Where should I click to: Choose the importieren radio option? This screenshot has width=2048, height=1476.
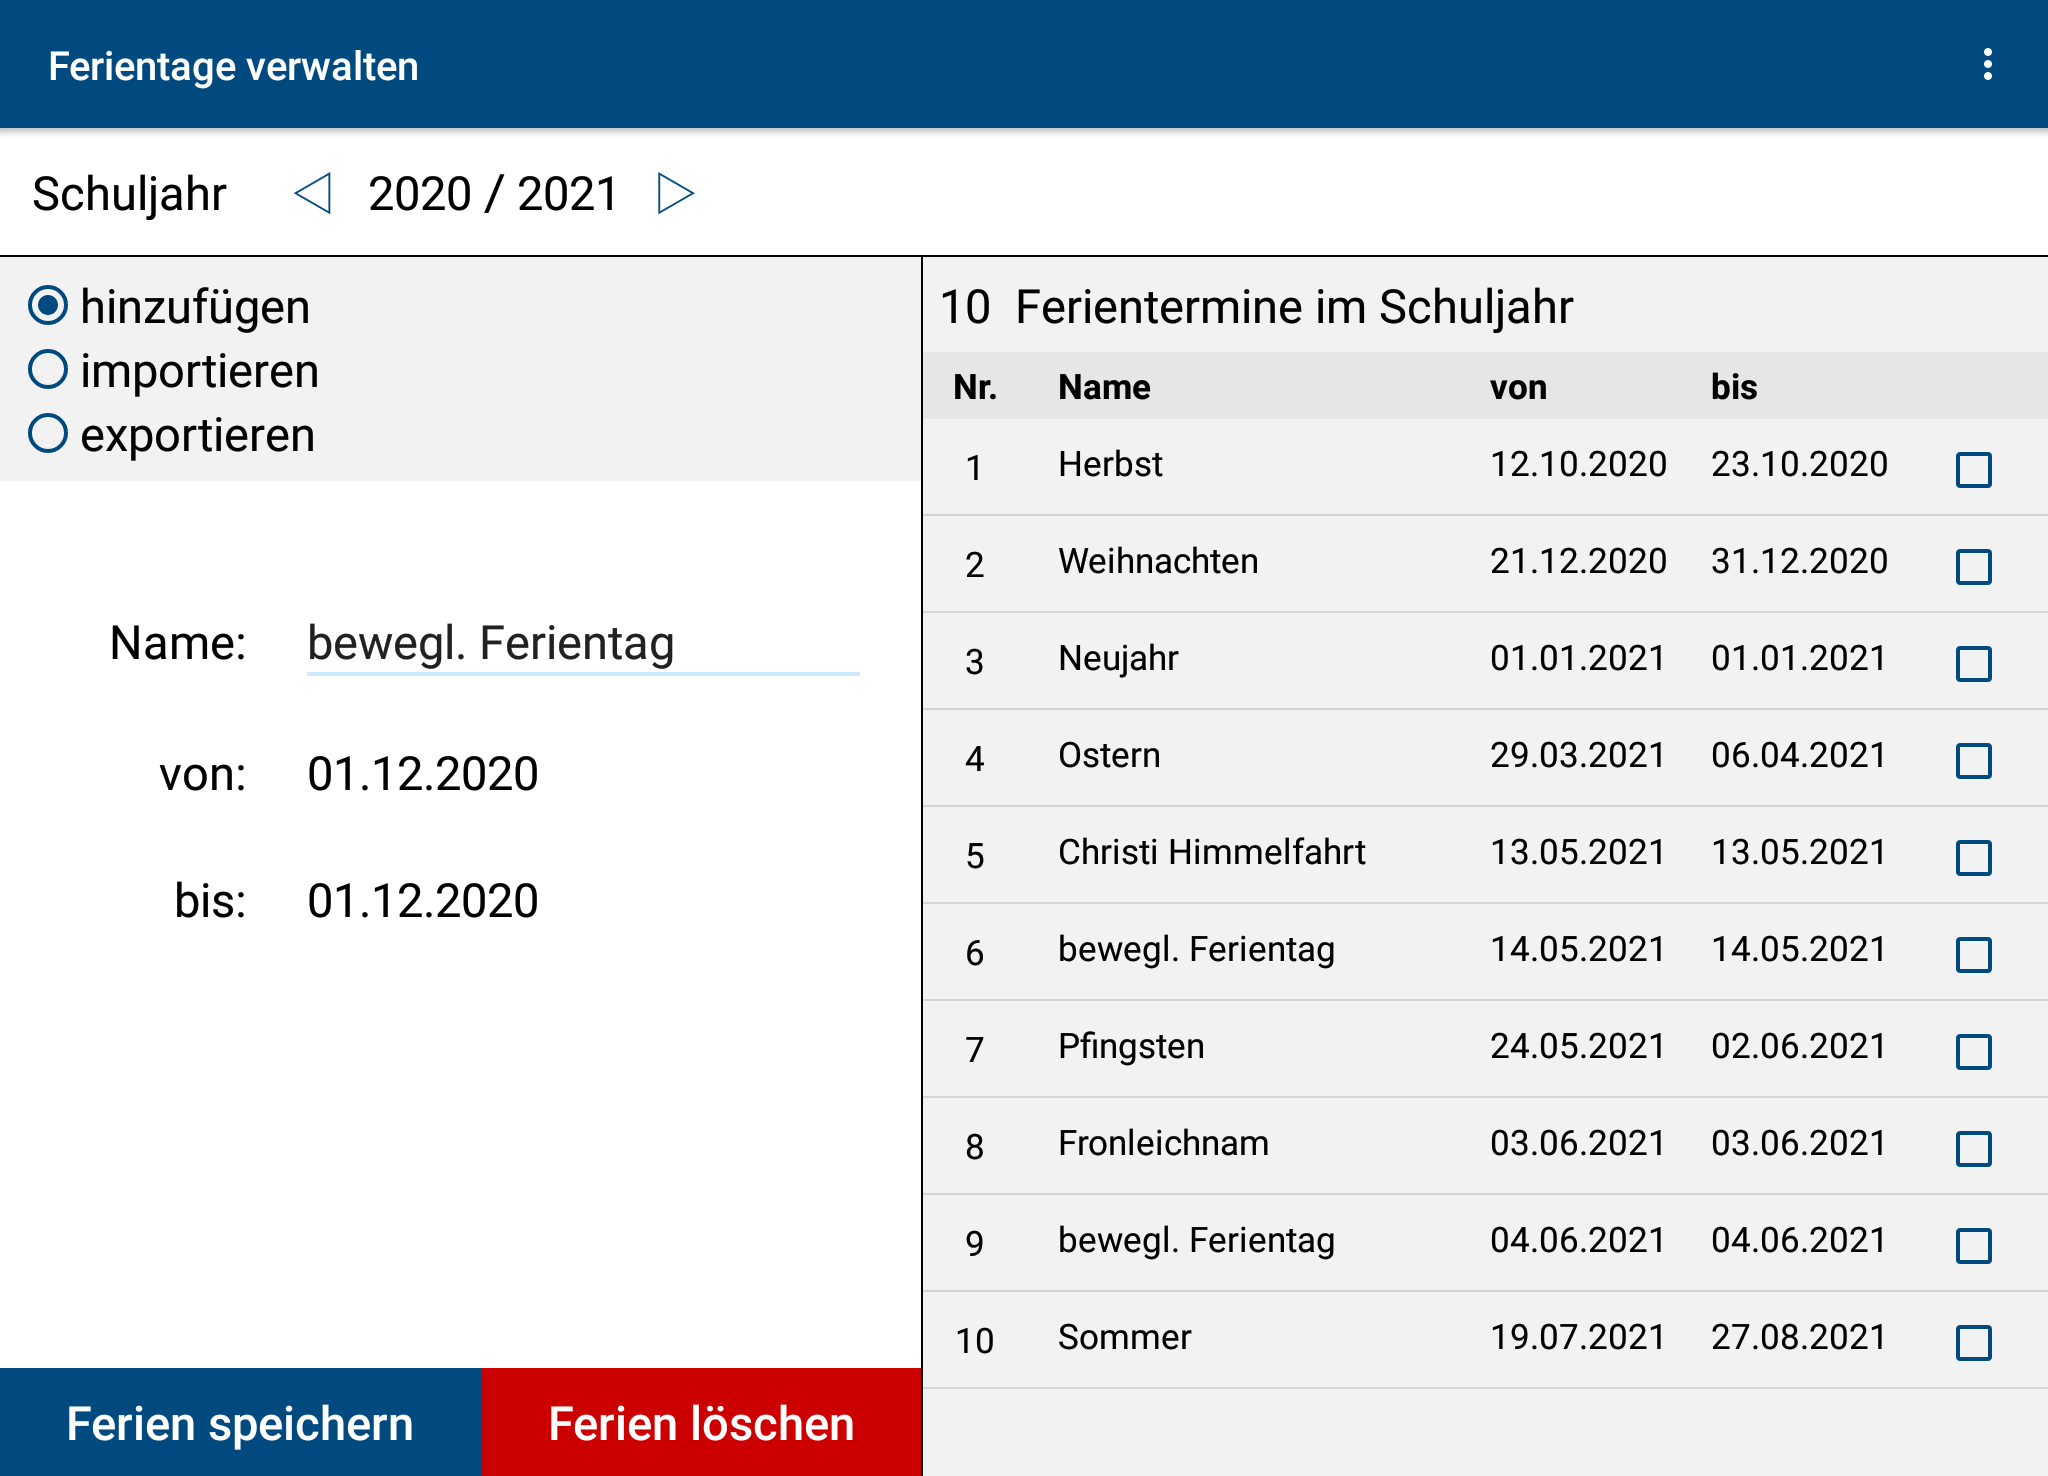pyautogui.click(x=48, y=370)
